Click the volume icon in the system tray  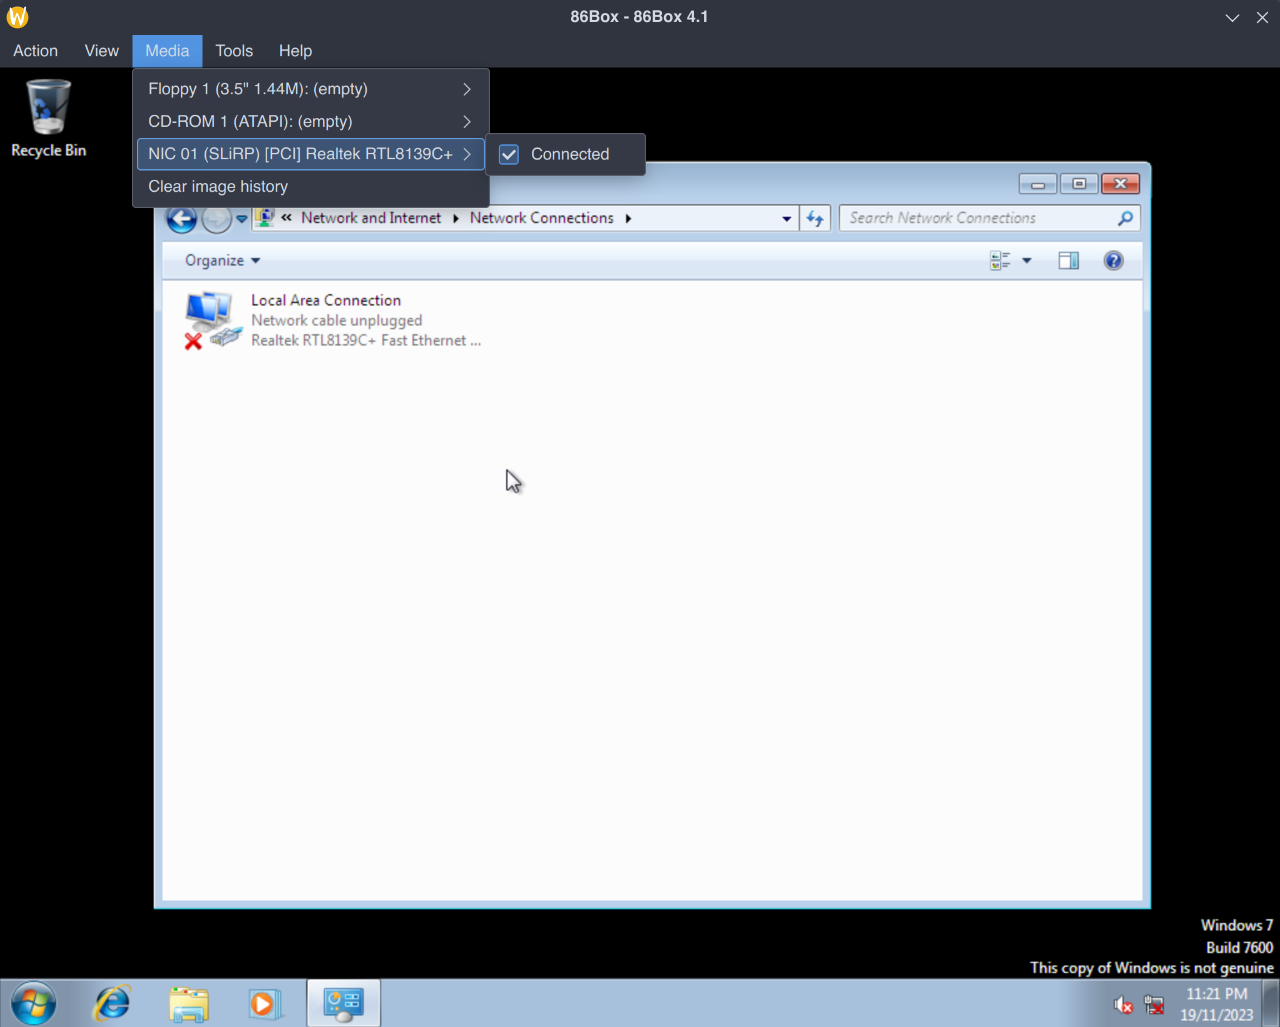(1122, 1004)
